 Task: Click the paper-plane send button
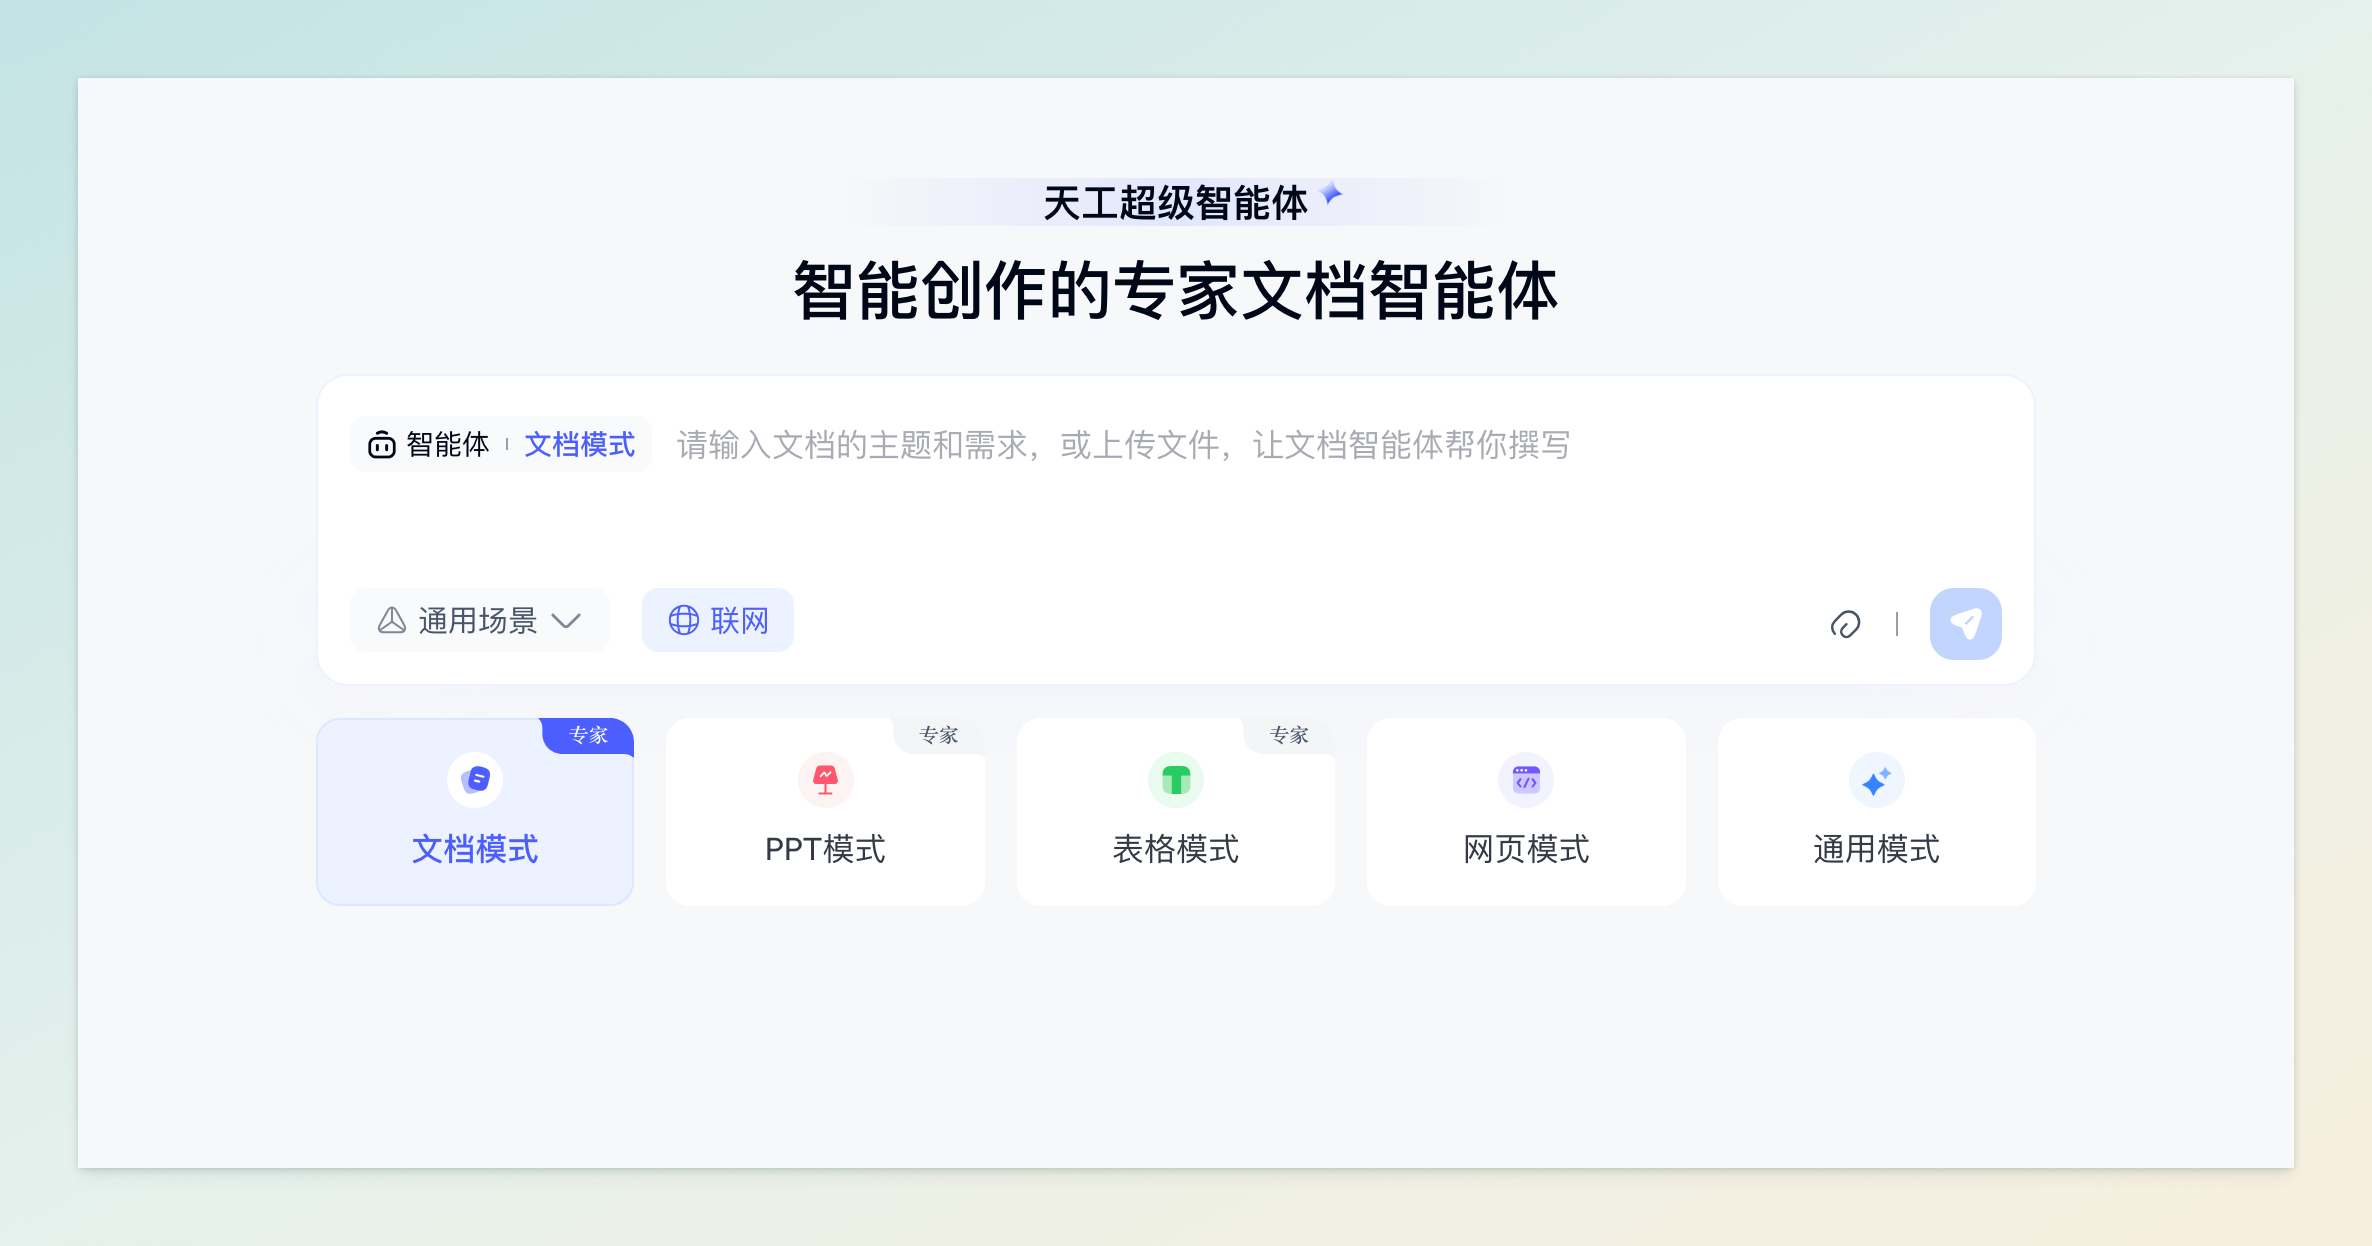click(x=1965, y=623)
